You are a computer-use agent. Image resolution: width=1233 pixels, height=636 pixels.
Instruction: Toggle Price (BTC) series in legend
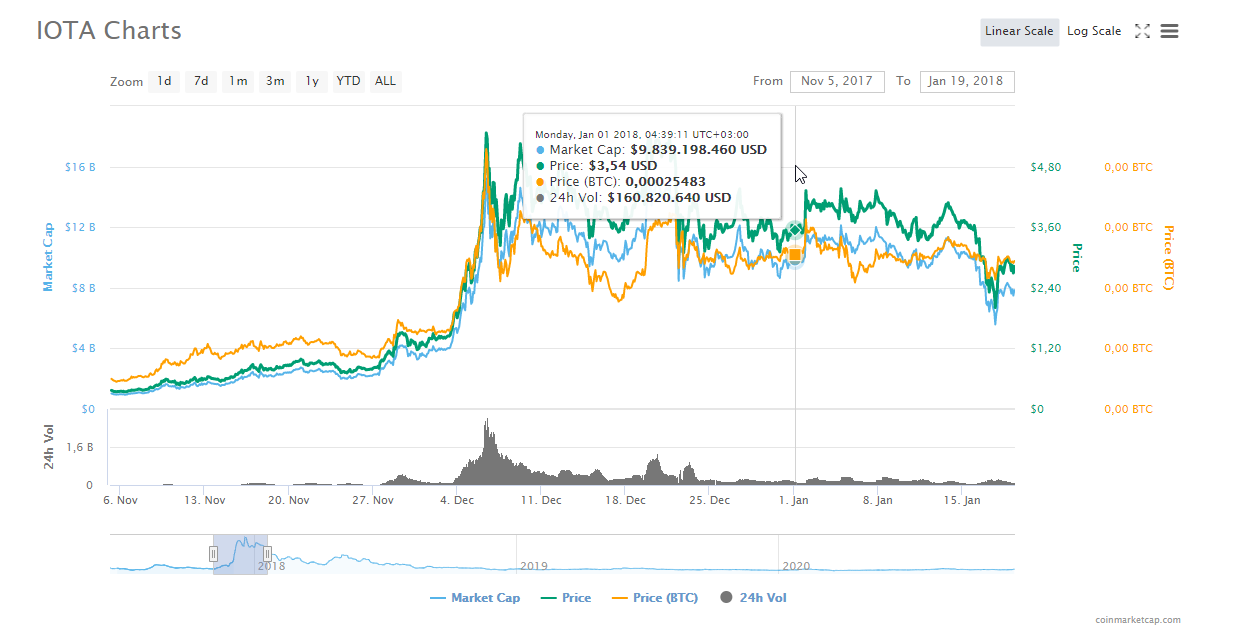[x=655, y=598]
